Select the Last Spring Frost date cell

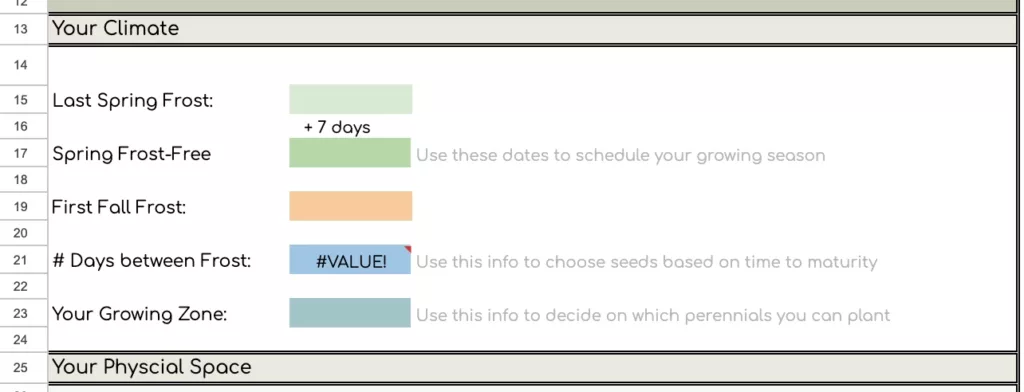[x=351, y=99]
